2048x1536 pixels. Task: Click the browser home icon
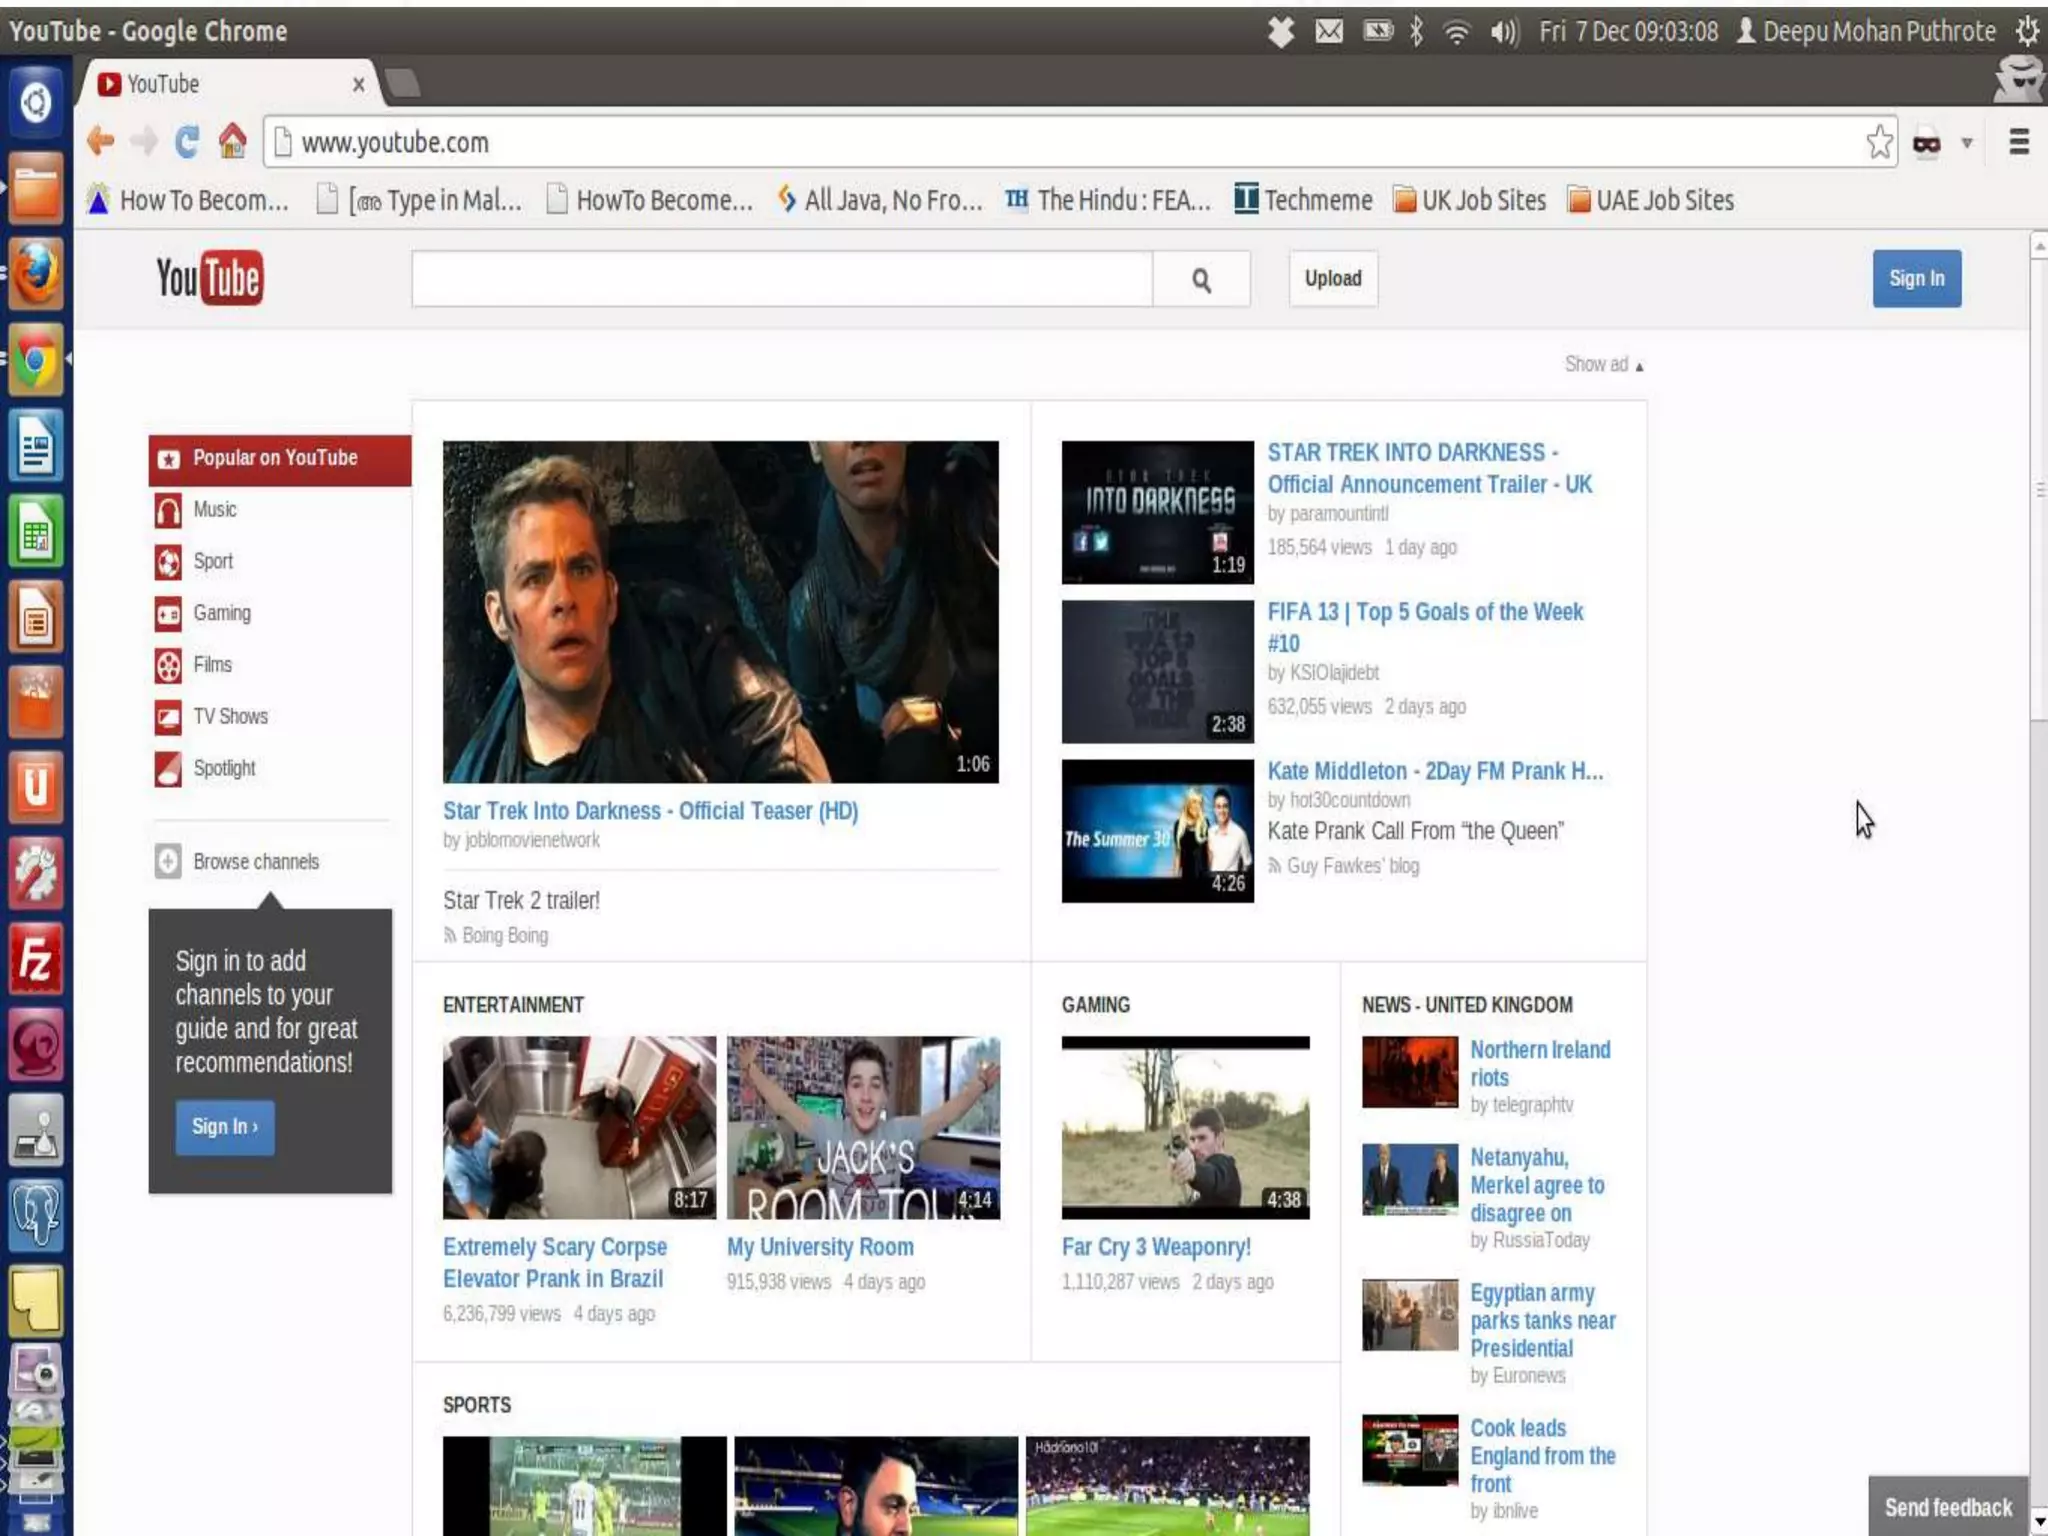click(x=232, y=142)
